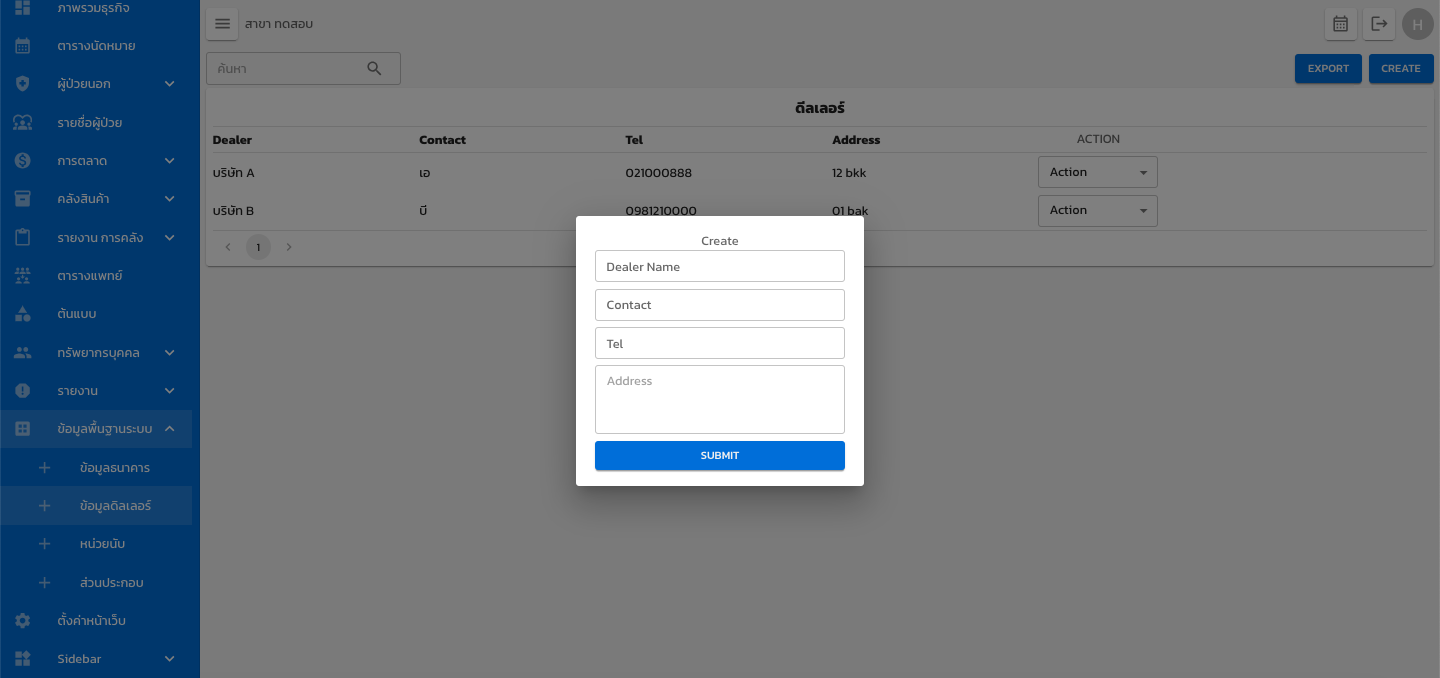Click the hamburger menu icon
The width and height of the screenshot is (1440, 678).
(x=222, y=24)
